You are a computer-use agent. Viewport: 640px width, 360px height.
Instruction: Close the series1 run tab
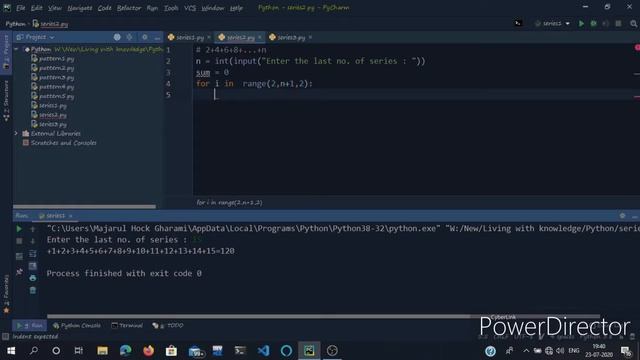pos(70,216)
